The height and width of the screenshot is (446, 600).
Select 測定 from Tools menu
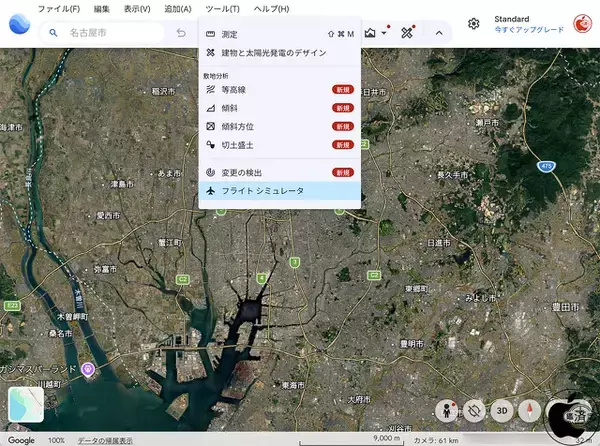click(x=280, y=34)
